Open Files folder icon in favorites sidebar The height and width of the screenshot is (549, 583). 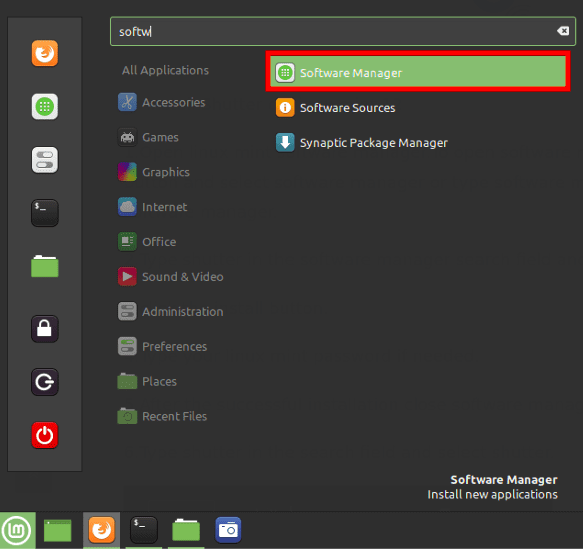45,266
